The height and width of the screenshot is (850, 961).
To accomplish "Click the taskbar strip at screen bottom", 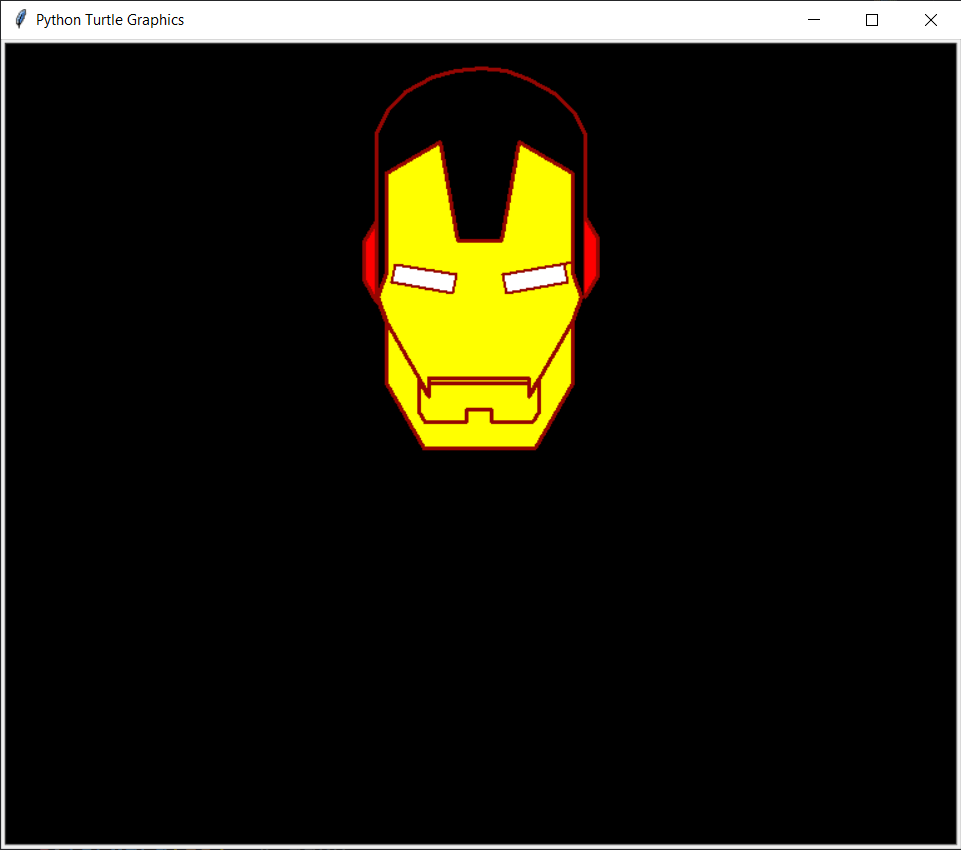I will (x=480, y=846).
